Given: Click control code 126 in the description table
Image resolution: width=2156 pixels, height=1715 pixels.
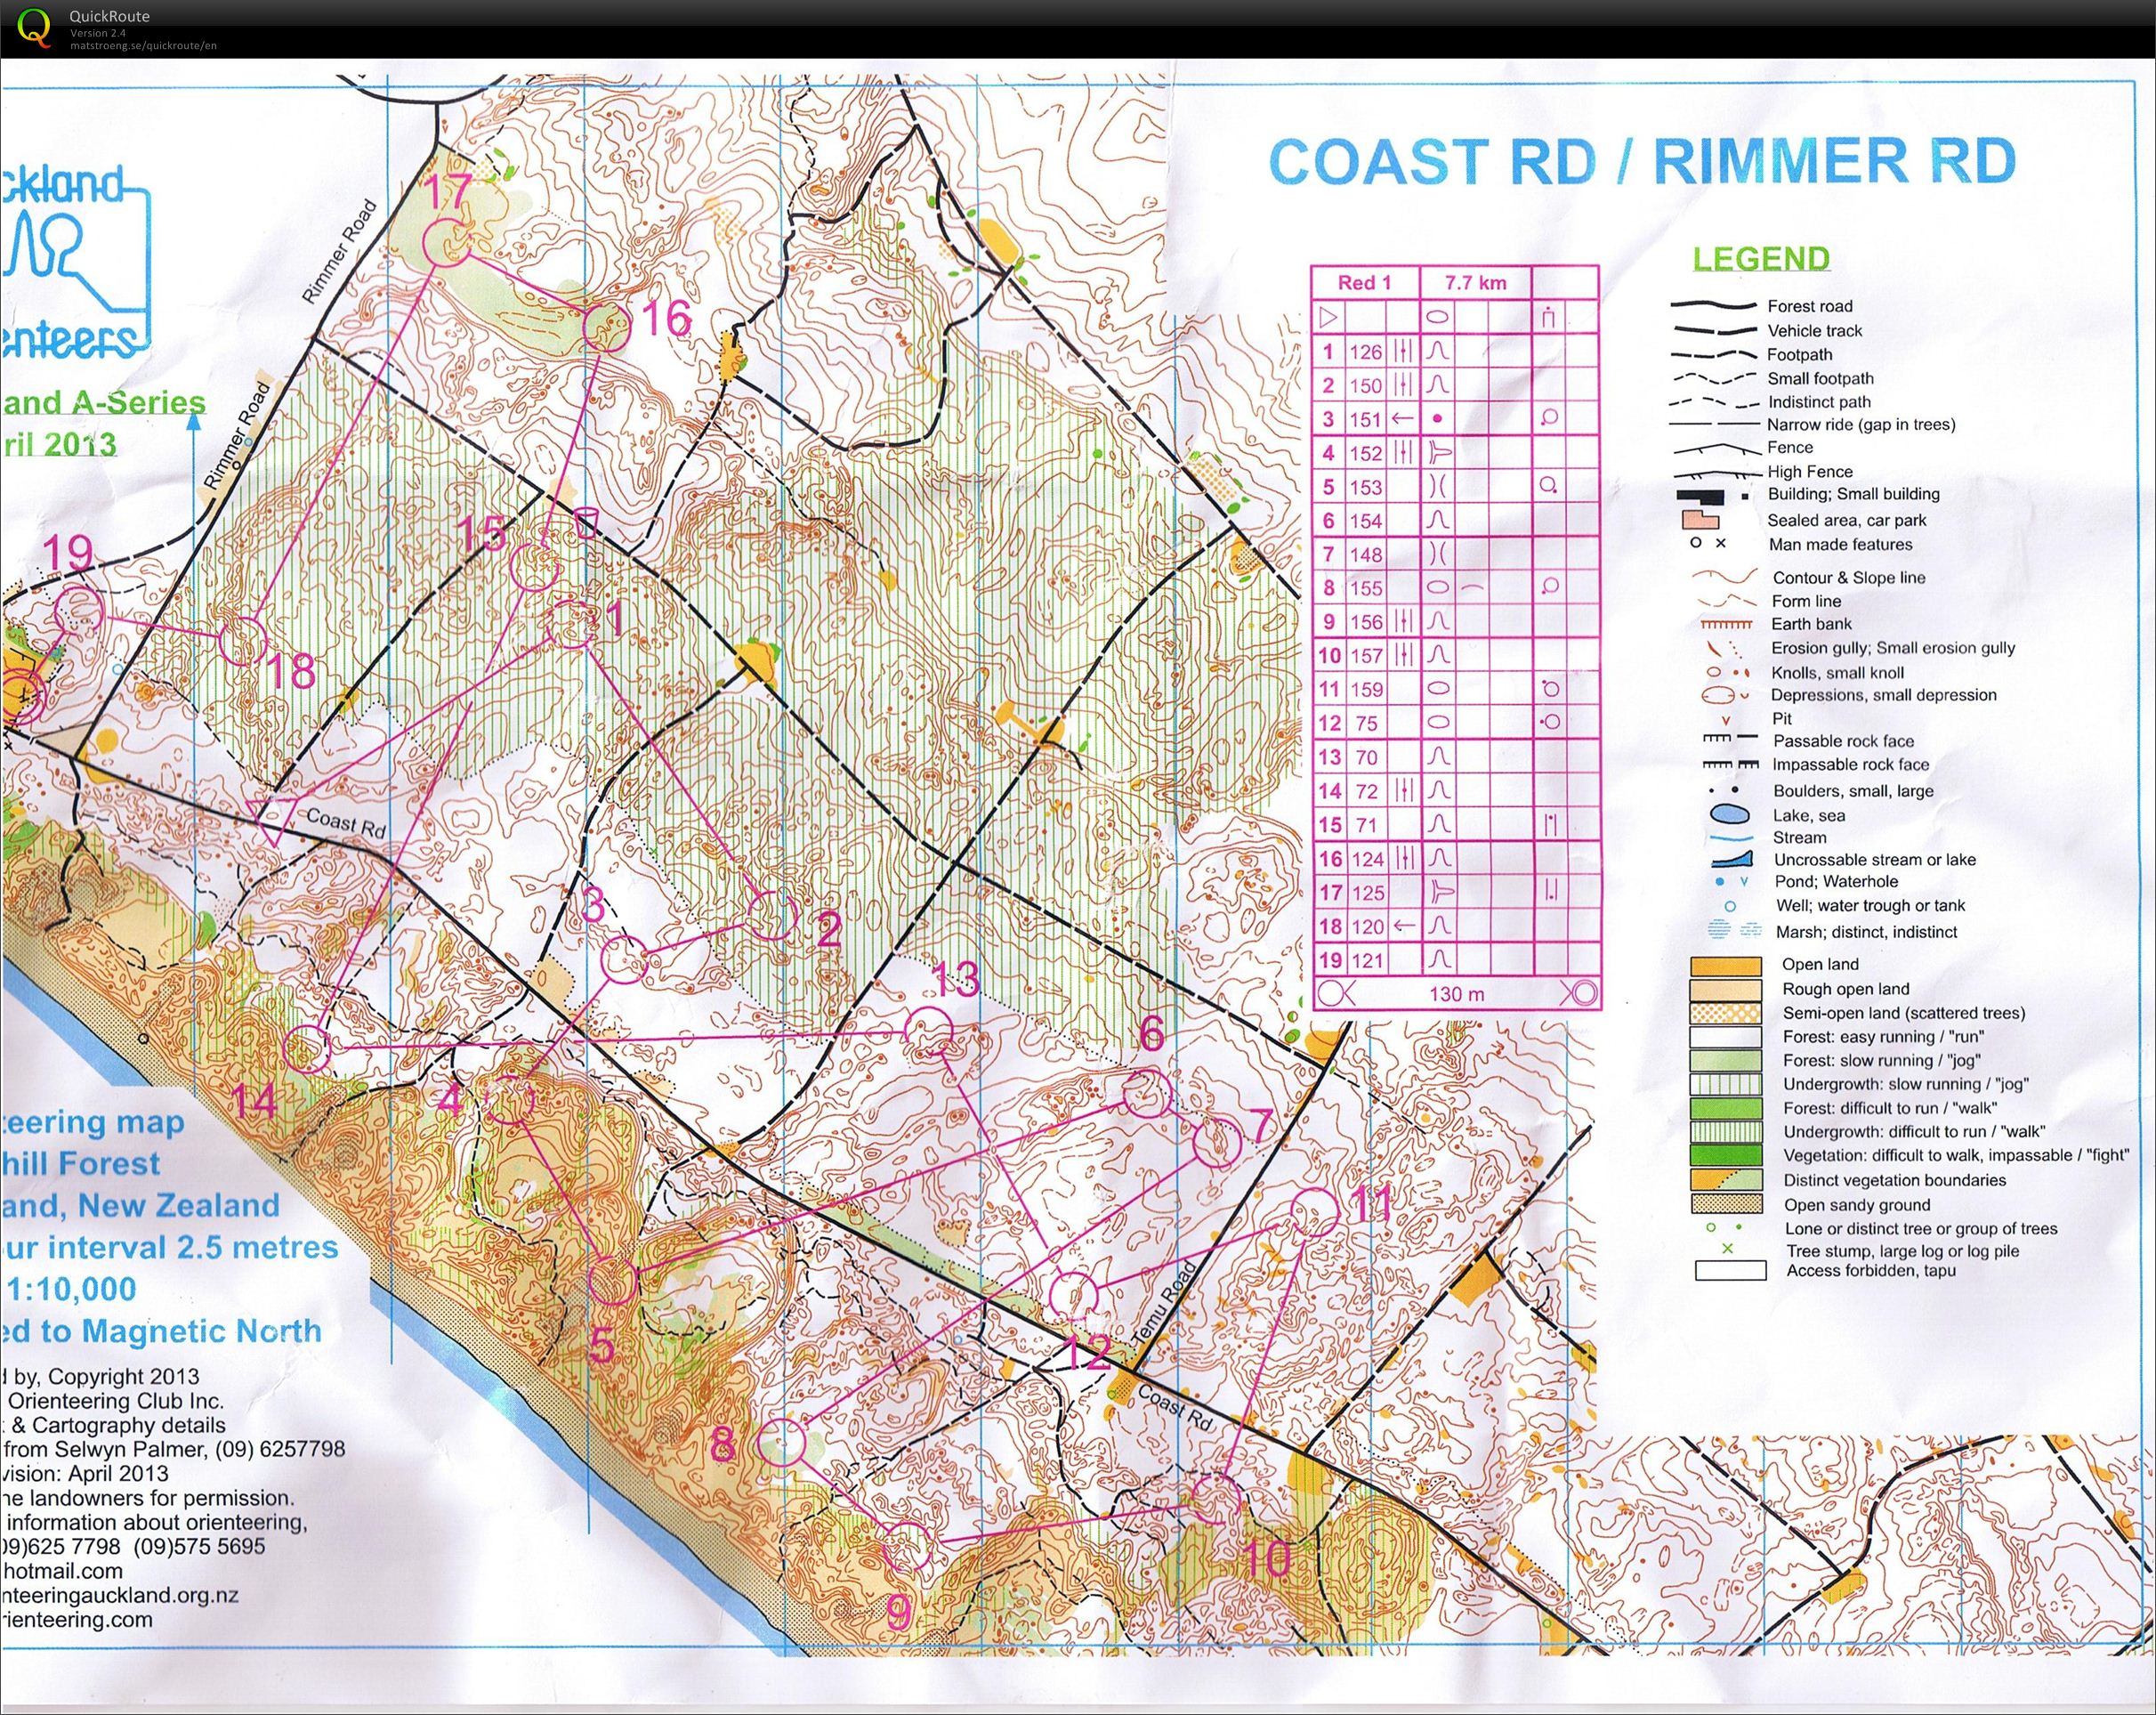Looking at the screenshot, I should pyautogui.click(x=1365, y=352).
